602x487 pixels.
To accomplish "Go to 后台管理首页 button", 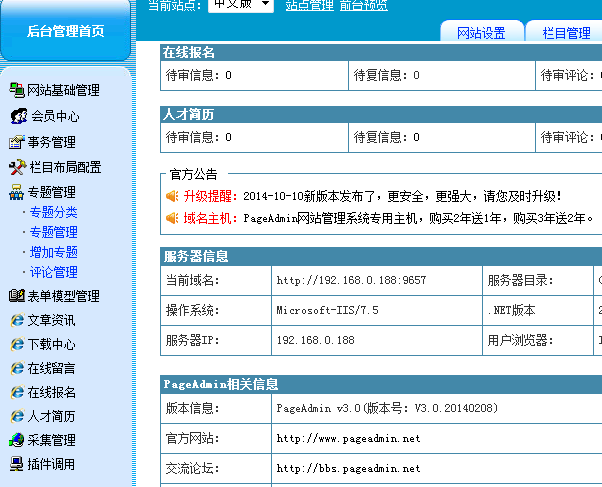I will coord(65,31).
